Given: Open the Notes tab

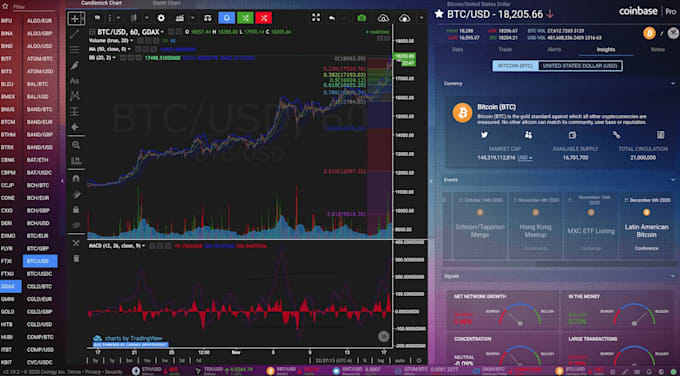Looking at the screenshot, I should (x=658, y=49).
